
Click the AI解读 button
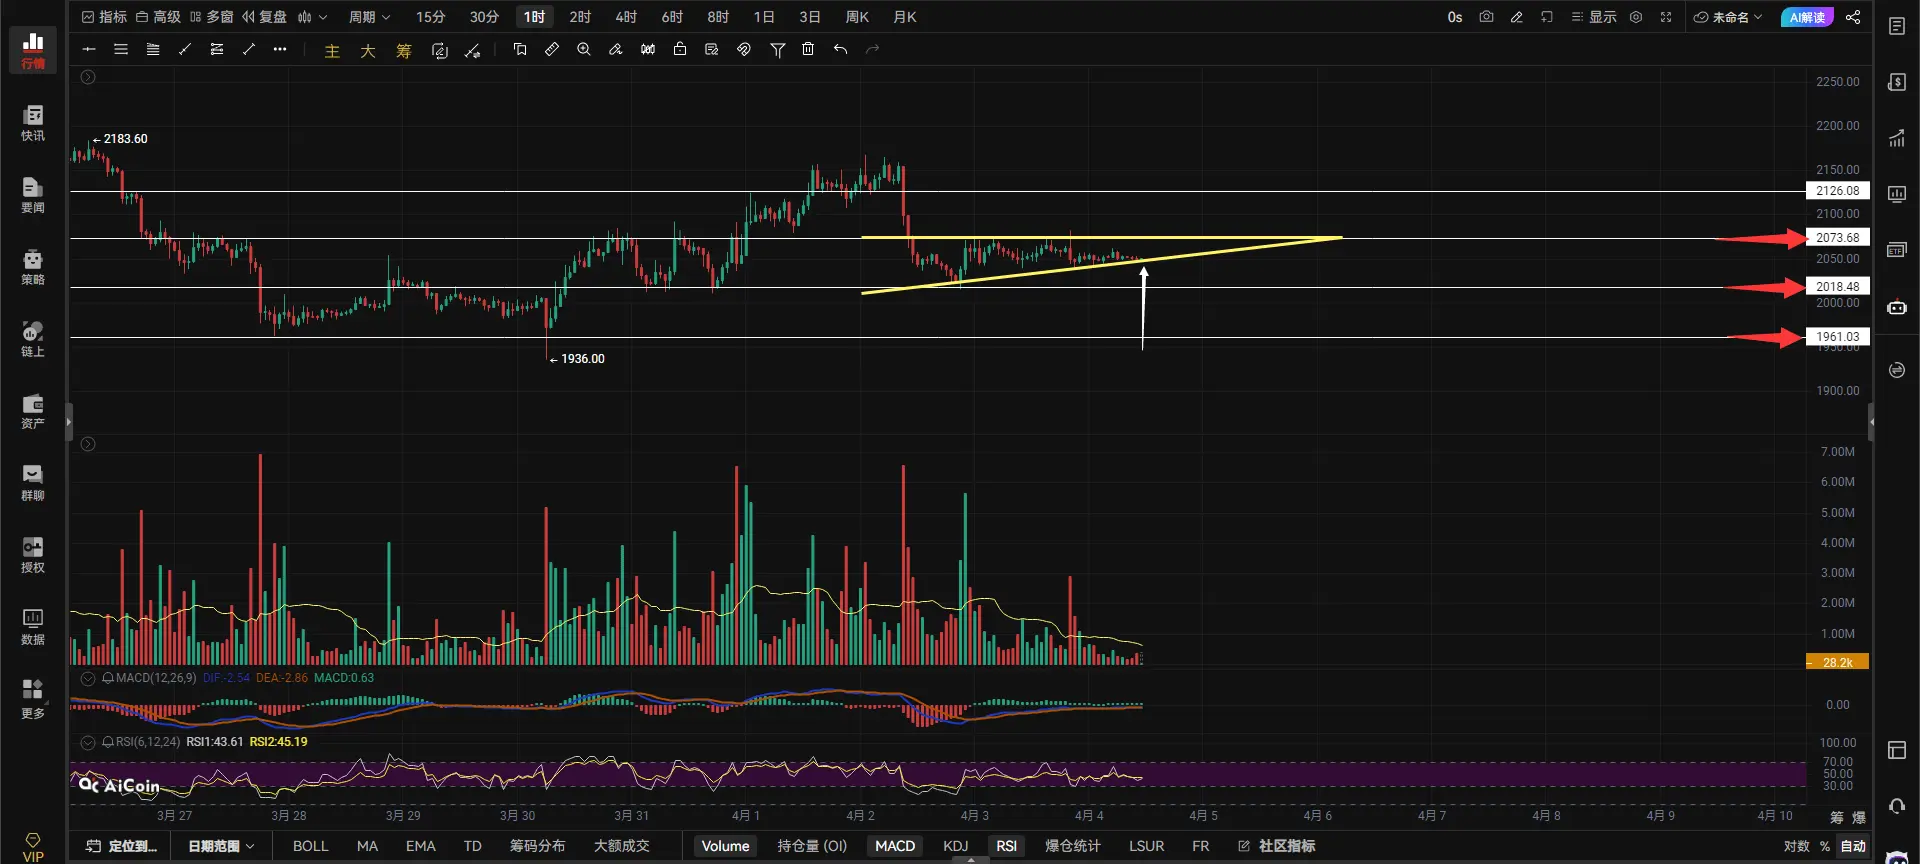click(x=1807, y=17)
